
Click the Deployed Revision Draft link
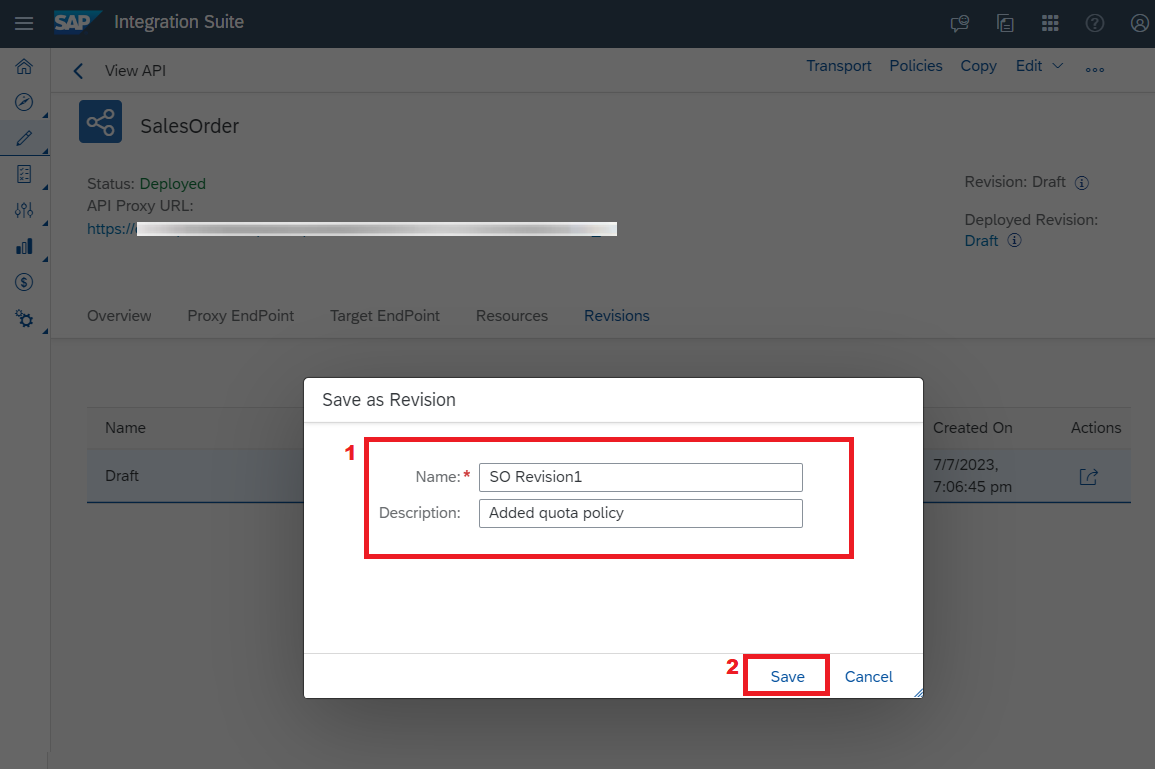(x=981, y=241)
